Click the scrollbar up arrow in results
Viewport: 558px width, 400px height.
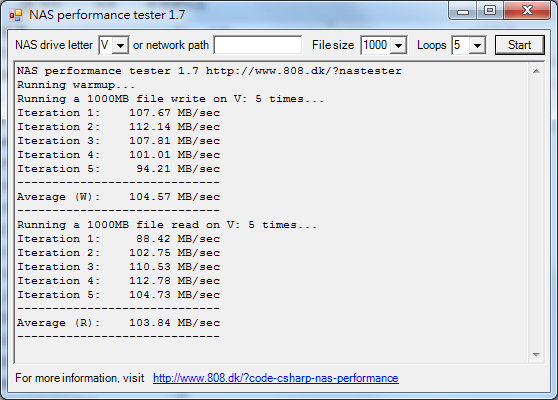click(x=536, y=71)
